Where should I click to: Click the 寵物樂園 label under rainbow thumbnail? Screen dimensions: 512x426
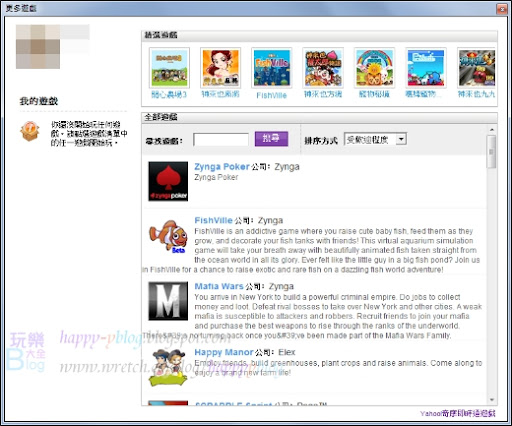[x=374, y=94]
